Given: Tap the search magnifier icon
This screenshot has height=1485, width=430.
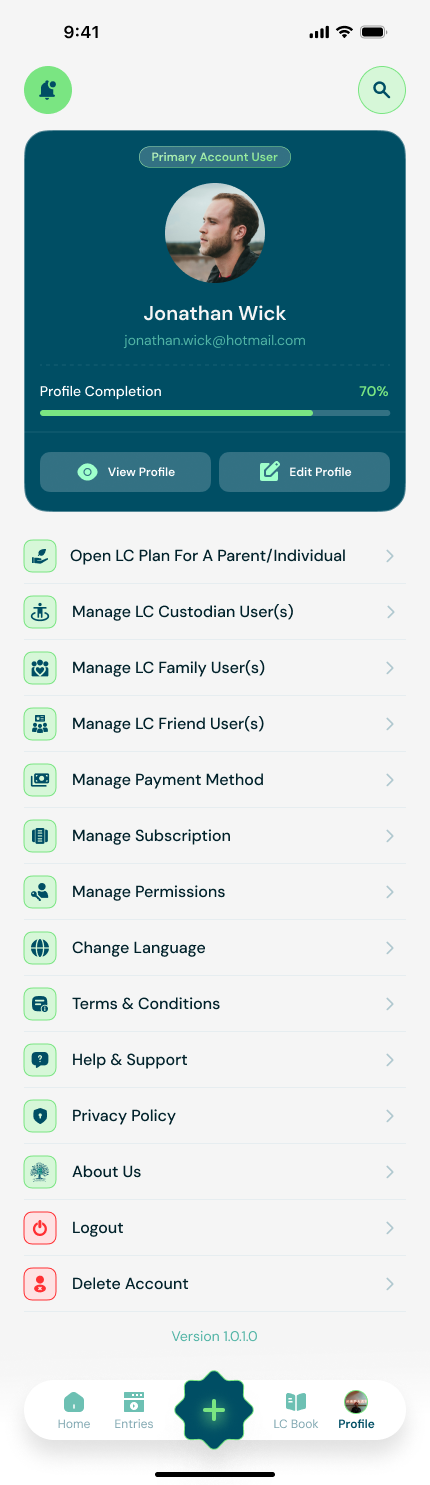Looking at the screenshot, I should click(381, 90).
